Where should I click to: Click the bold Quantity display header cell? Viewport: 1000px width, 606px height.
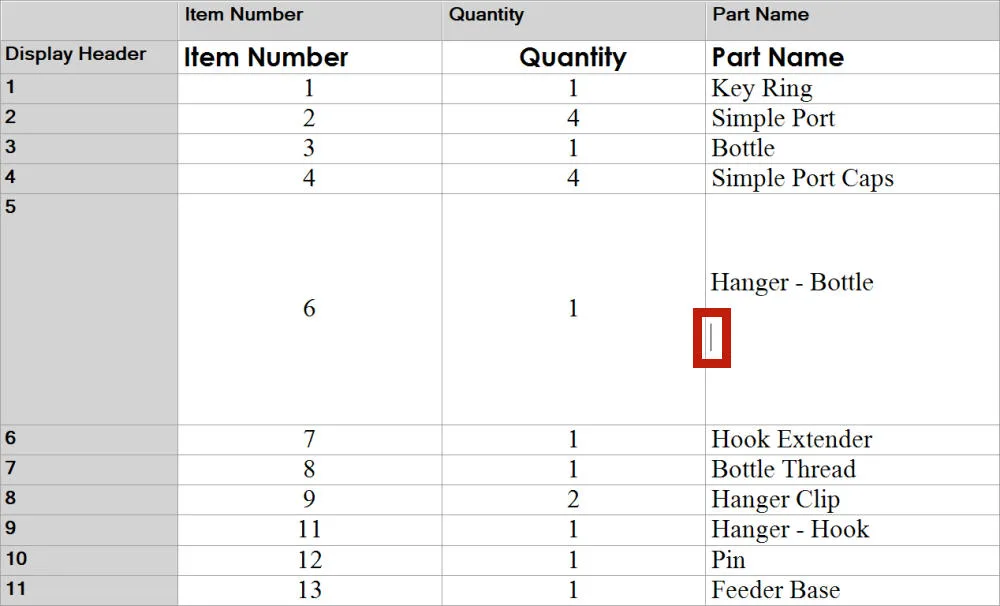(x=573, y=57)
